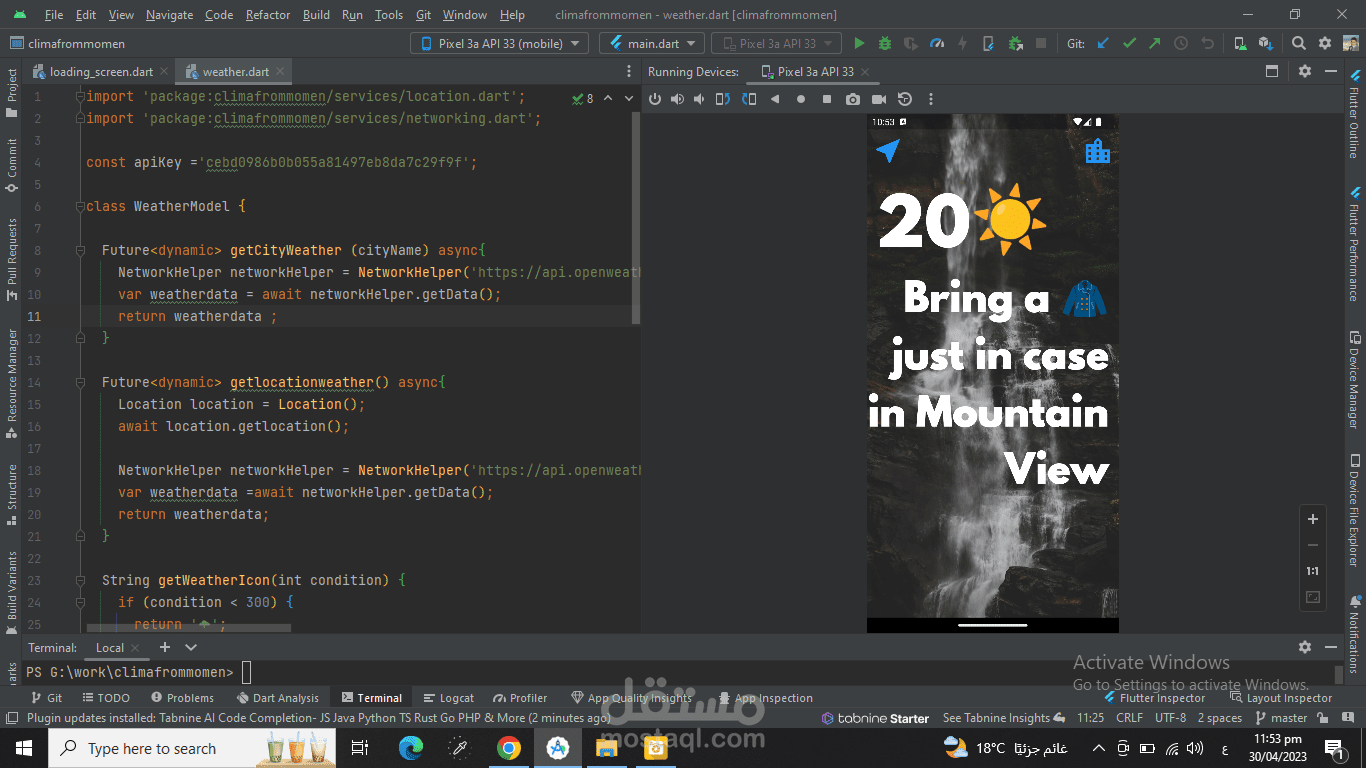The image size is (1366, 768).
Task: Expand the terminal session options chevron
Action: pos(191,647)
